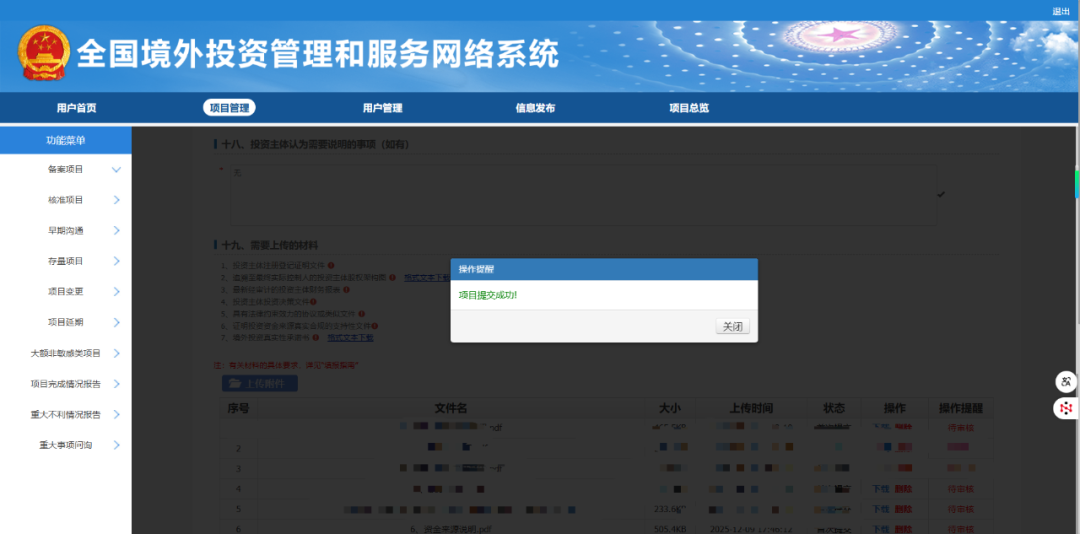Go to 用户首页 in top navigation
This screenshot has width=1080, height=534.
[x=76, y=108]
